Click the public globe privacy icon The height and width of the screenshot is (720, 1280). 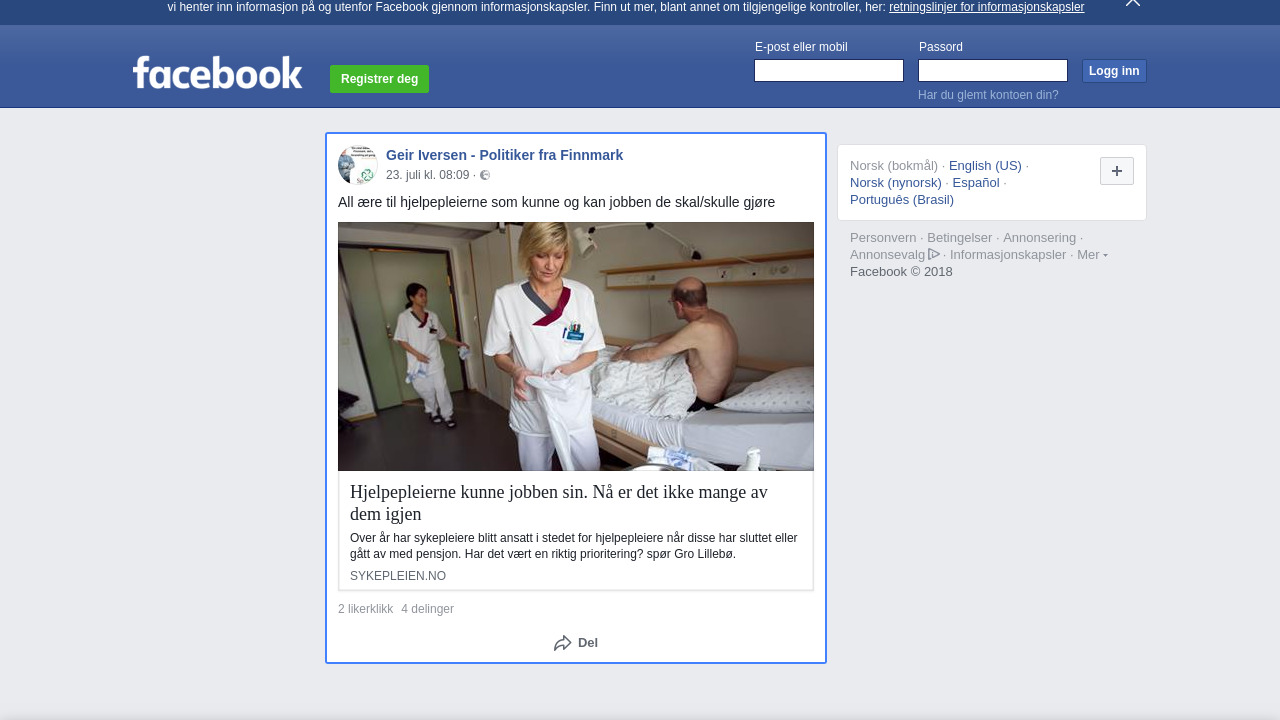pyautogui.click(x=485, y=175)
